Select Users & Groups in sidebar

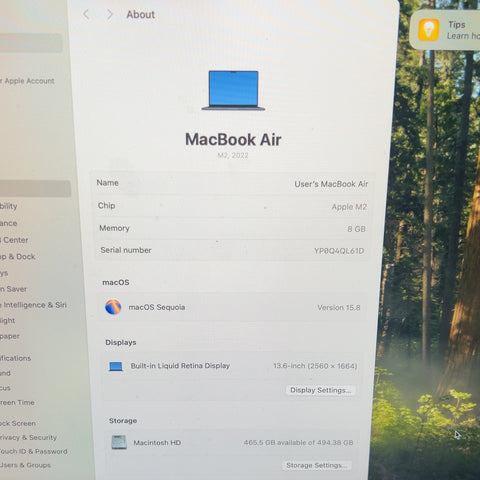pos(25,465)
